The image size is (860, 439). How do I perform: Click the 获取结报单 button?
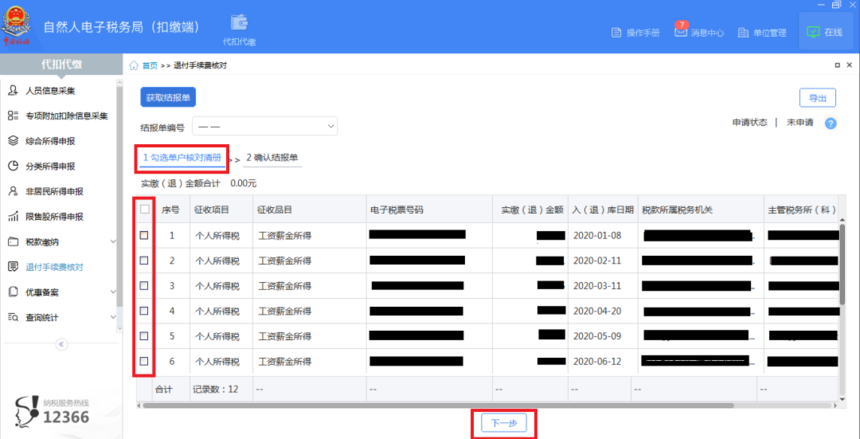168,98
